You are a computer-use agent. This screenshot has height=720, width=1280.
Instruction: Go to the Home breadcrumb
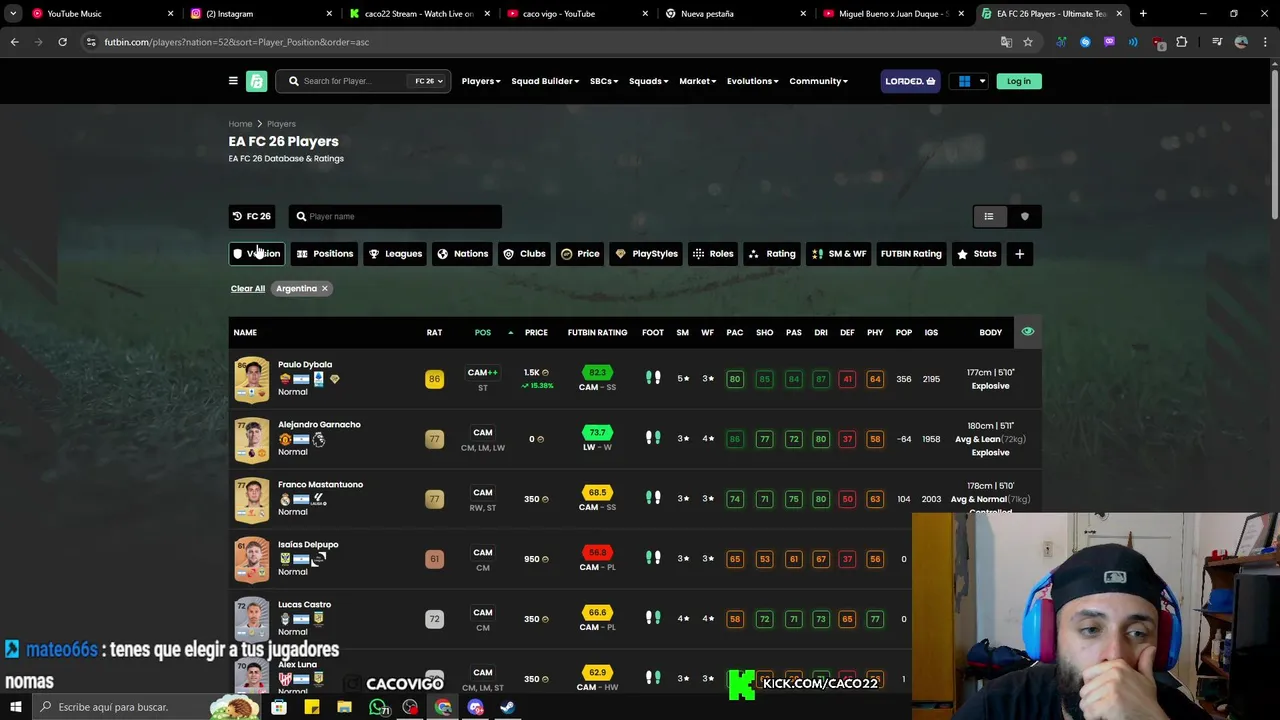point(240,124)
